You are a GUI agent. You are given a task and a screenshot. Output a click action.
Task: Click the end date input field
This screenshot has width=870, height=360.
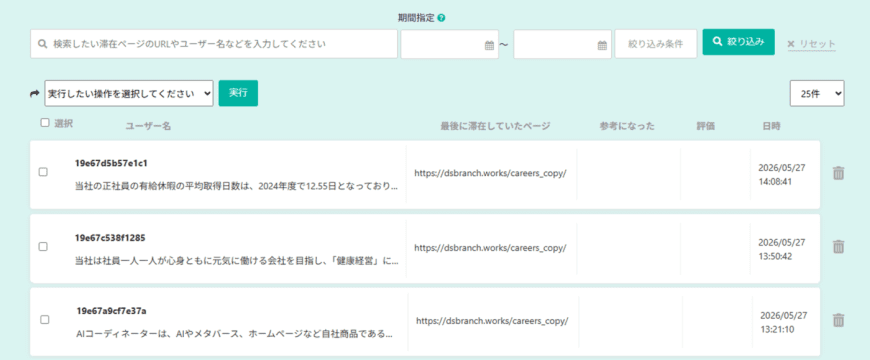563,44
